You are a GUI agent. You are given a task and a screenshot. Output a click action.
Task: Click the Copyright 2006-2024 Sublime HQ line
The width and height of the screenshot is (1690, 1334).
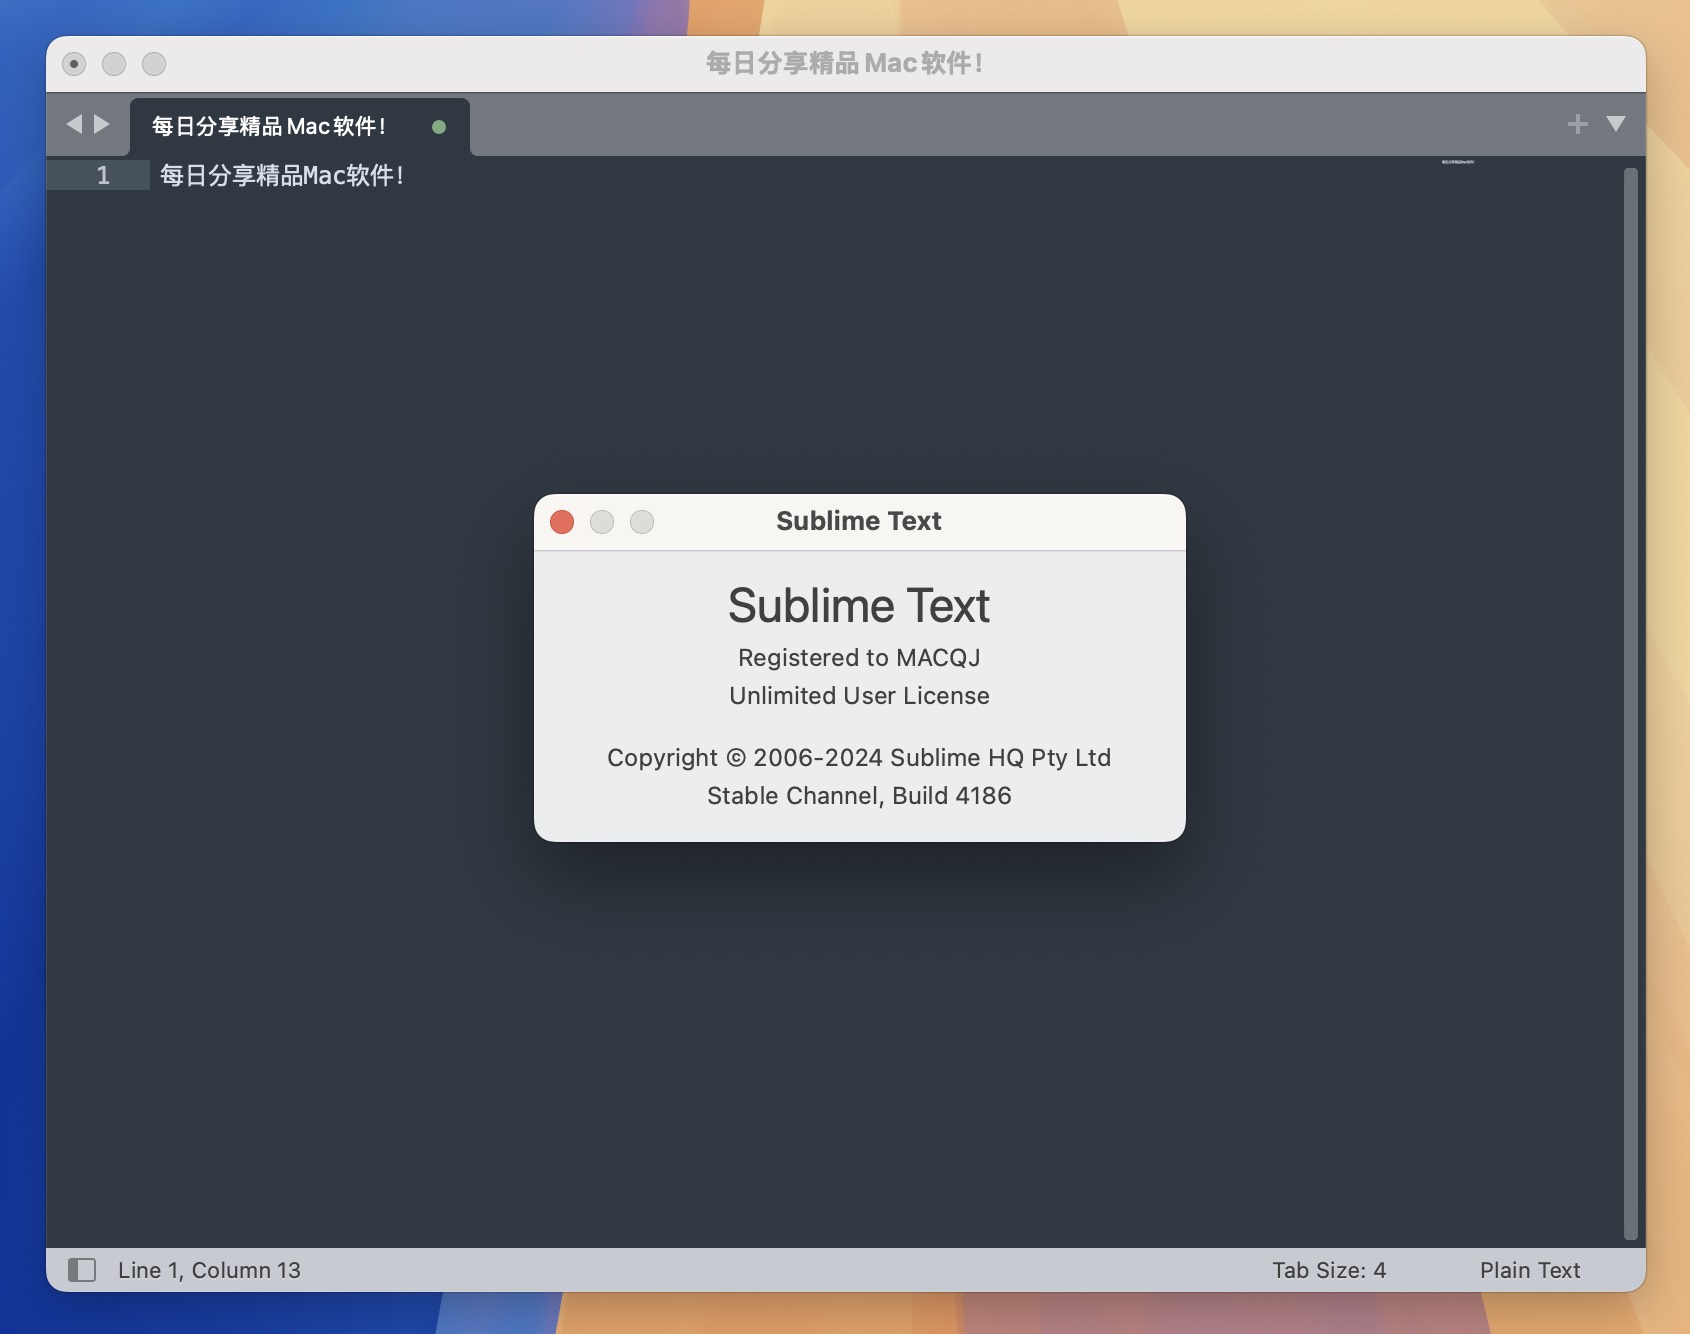(859, 758)
